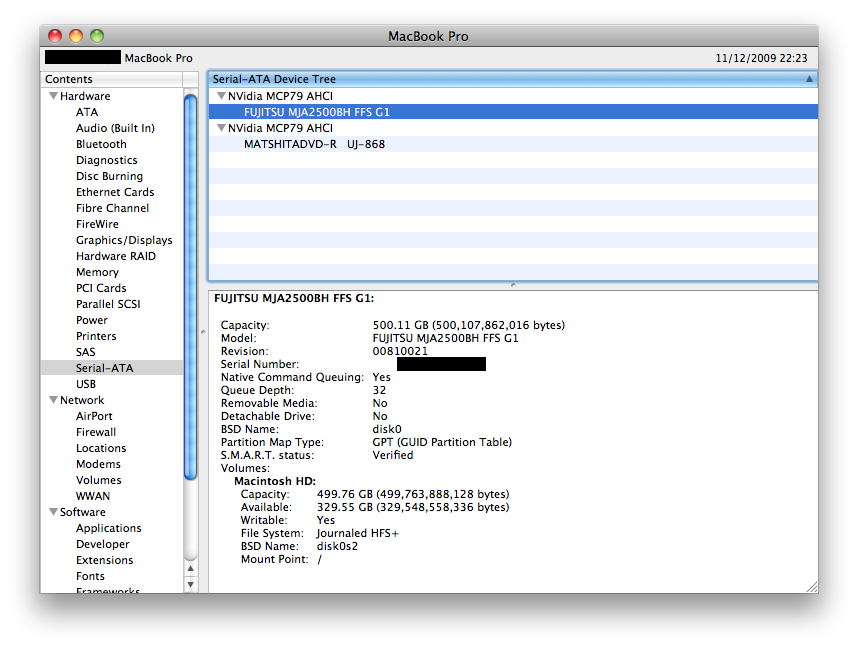
Task: Click the Macintosh HD volume heading
Action: point(275,481)
